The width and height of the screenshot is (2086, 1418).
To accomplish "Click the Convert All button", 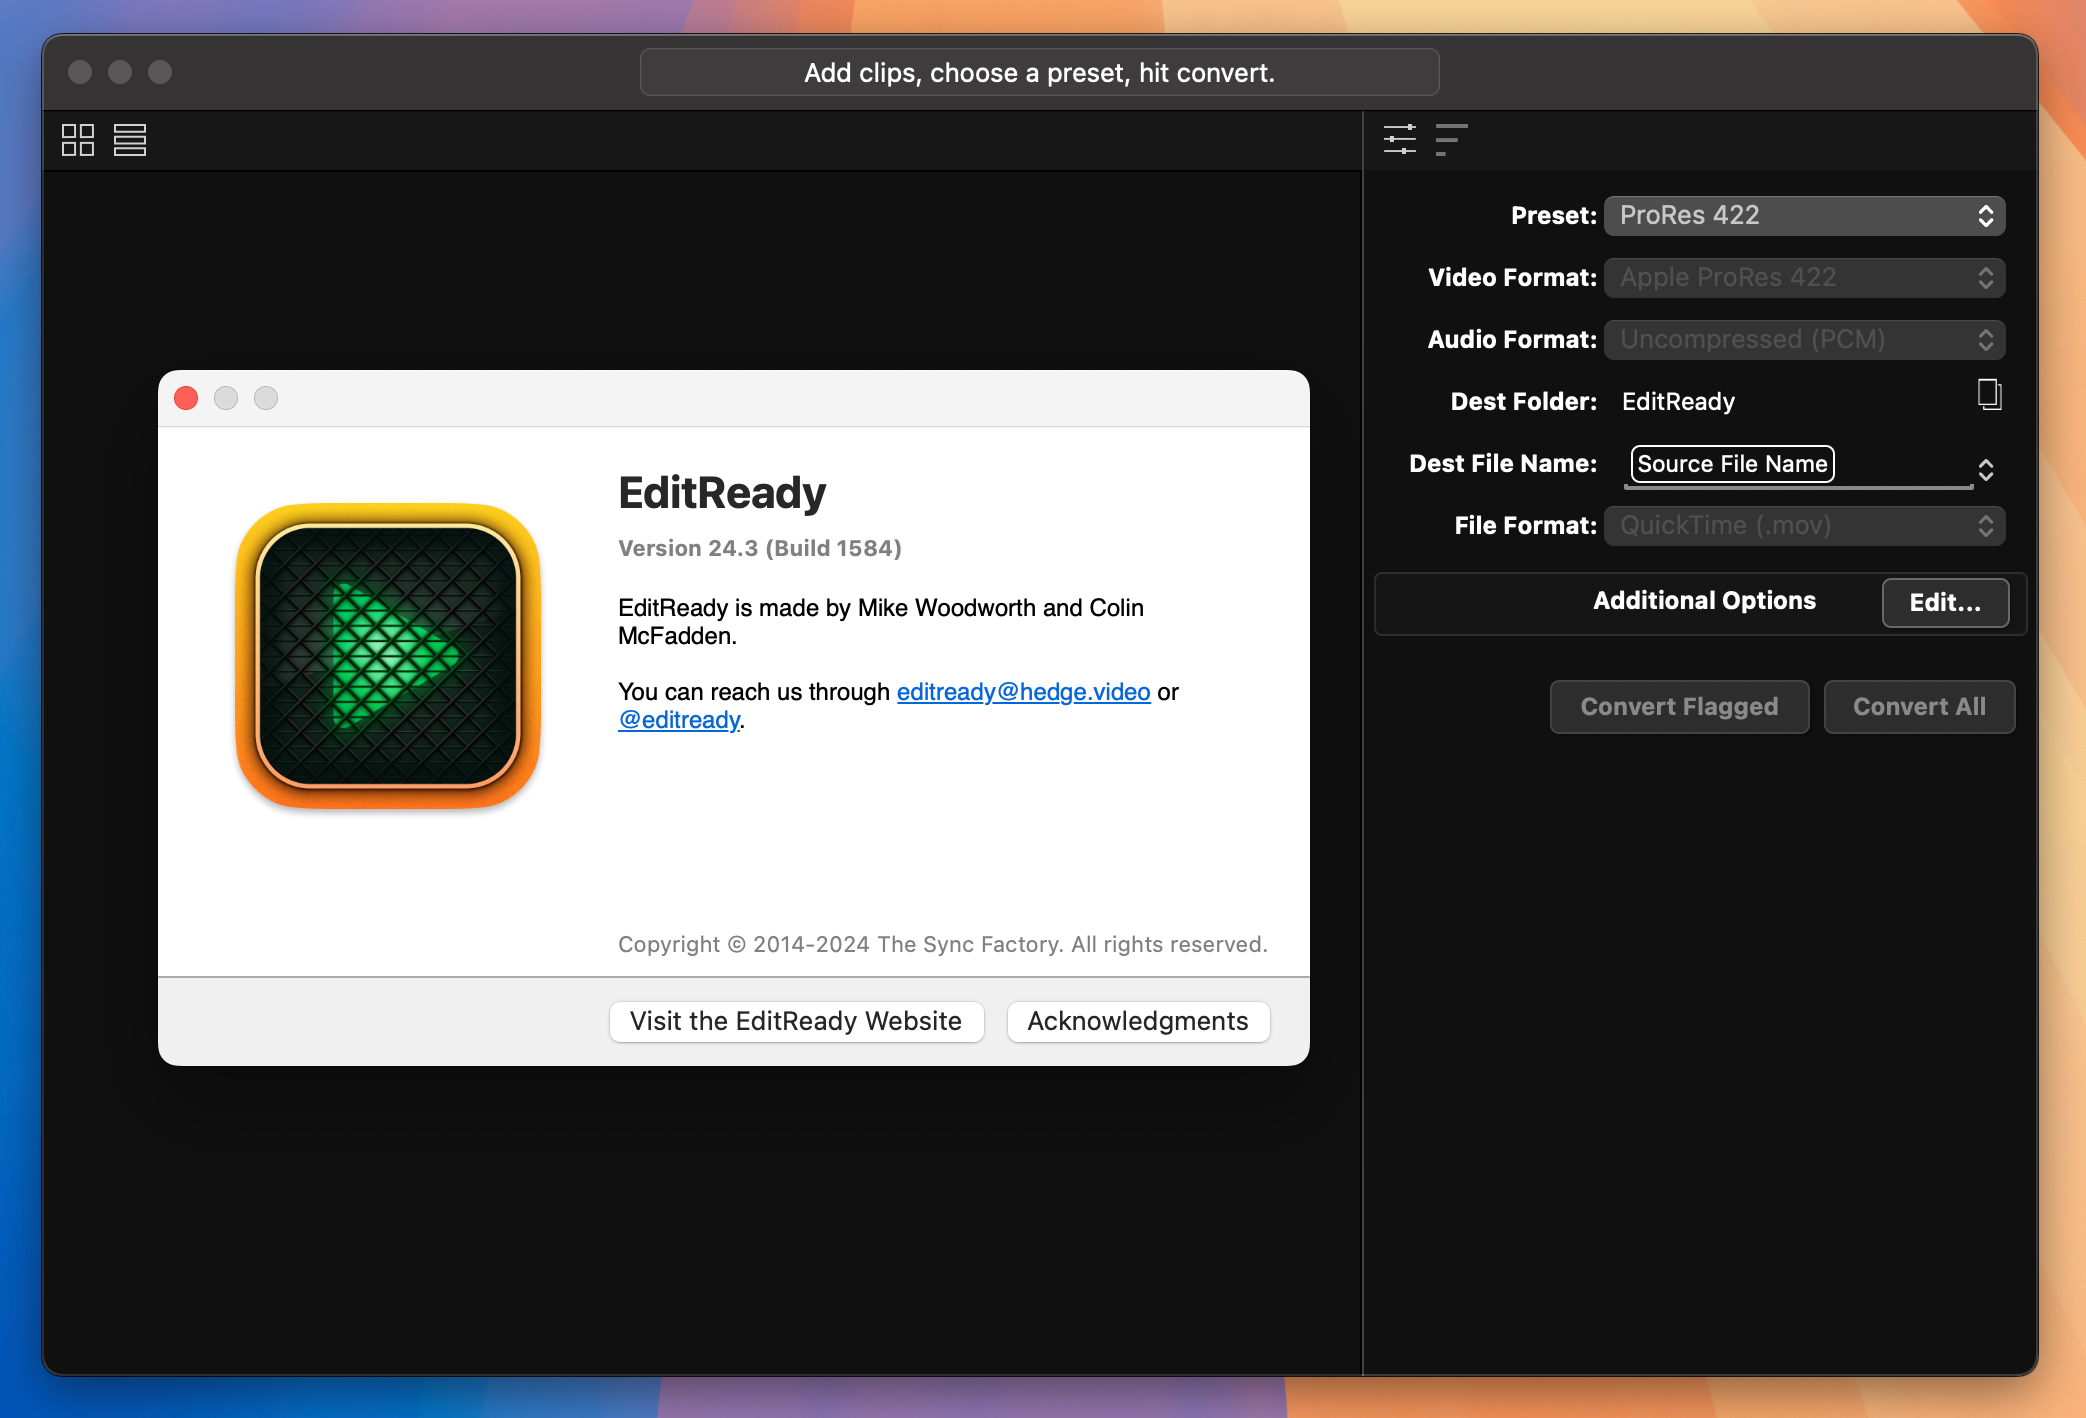I will (x=1918, y=706).
